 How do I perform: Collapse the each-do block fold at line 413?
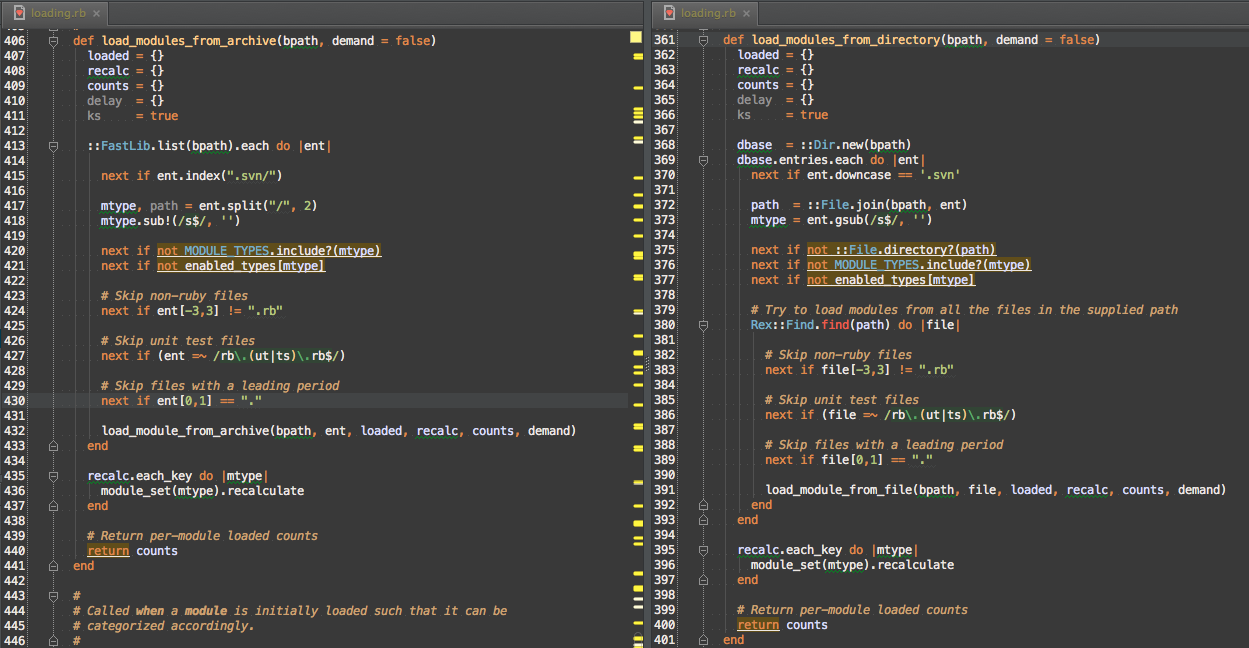52,146
